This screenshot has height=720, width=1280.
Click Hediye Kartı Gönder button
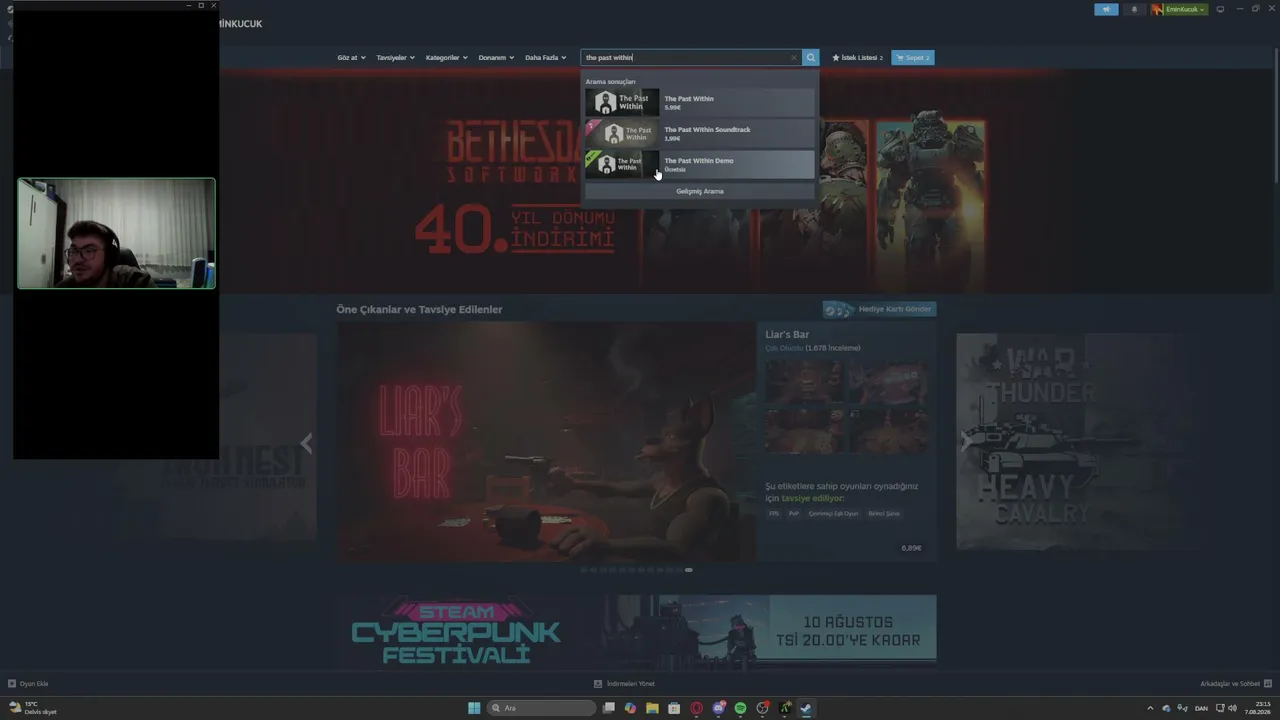click(880, 309)
